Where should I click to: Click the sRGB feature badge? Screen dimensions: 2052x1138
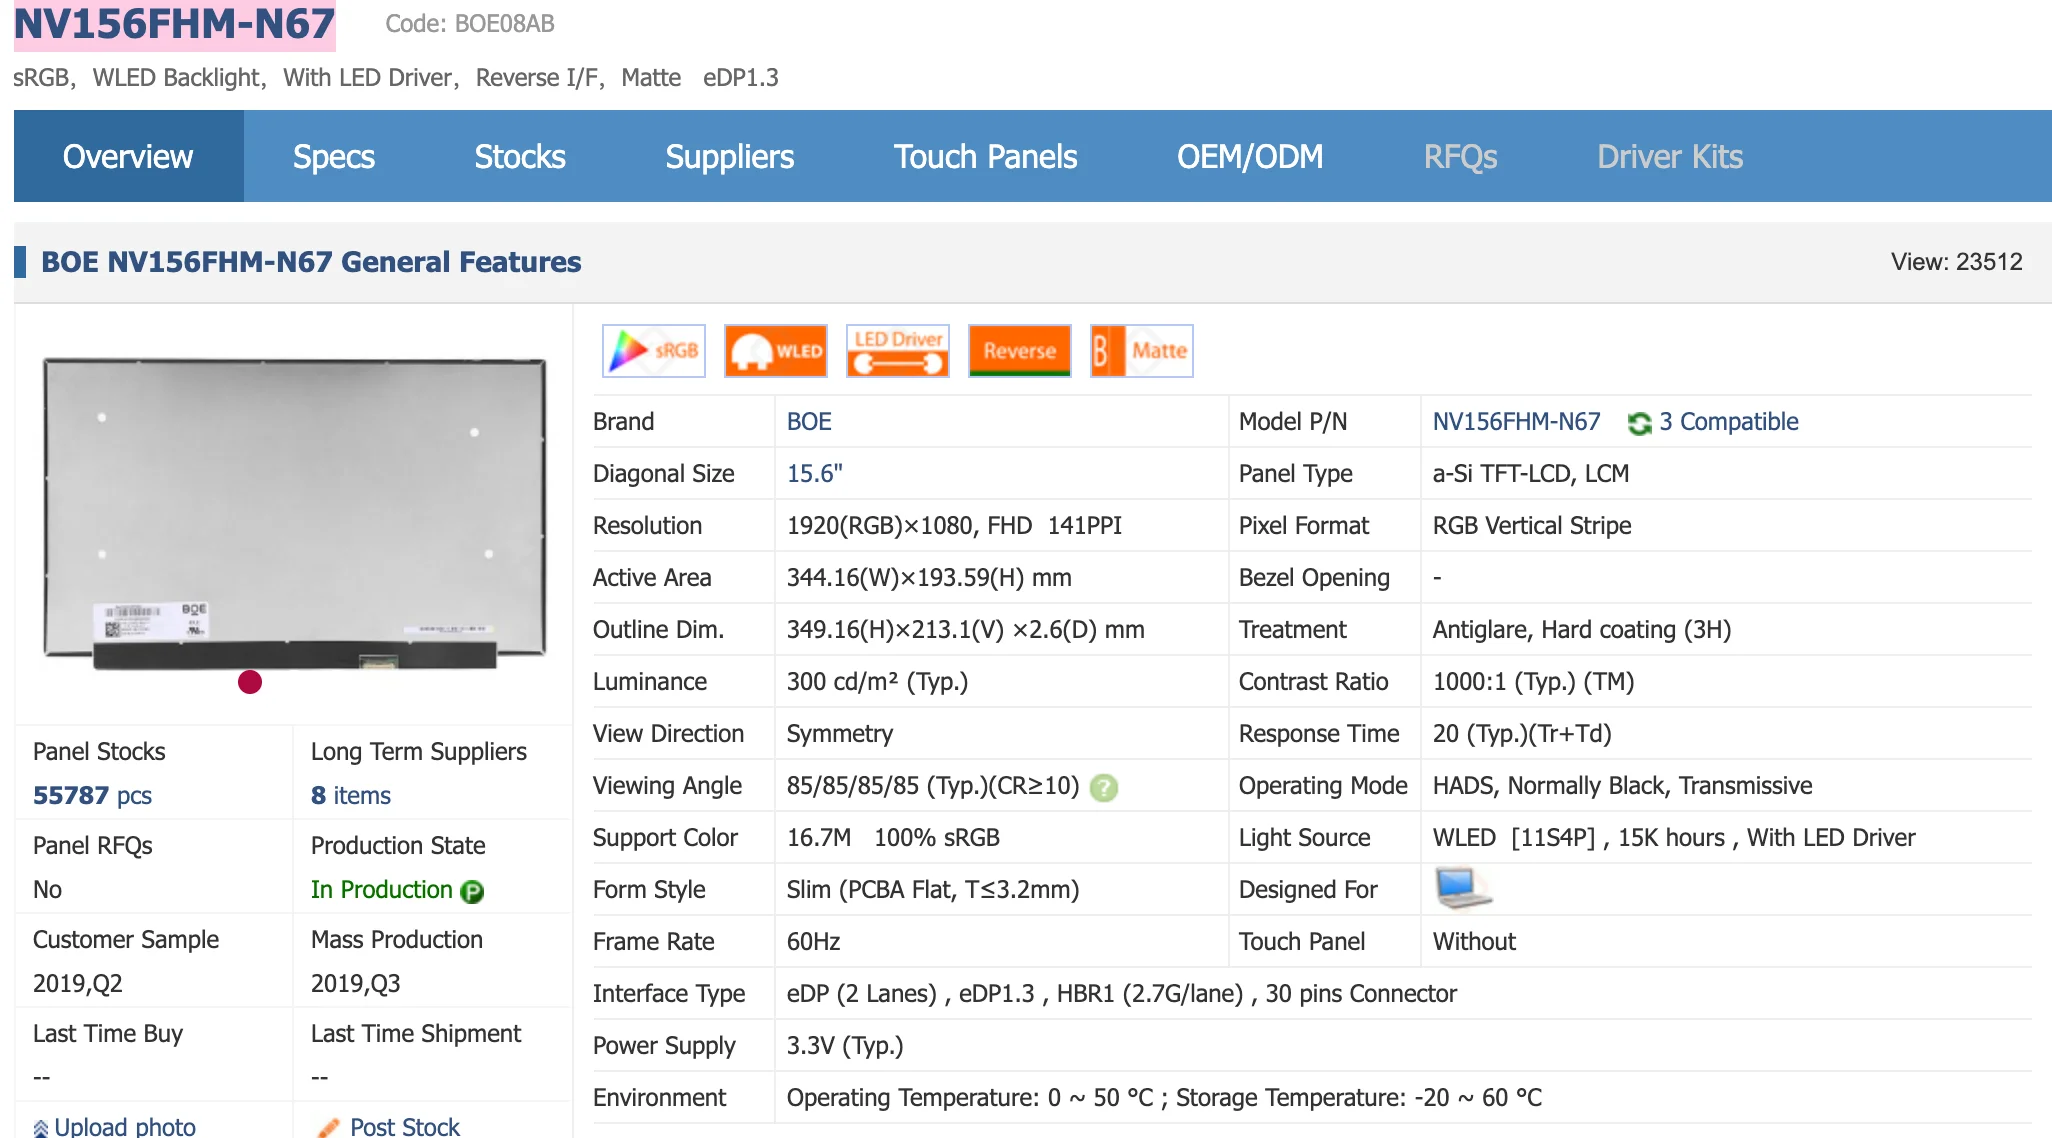point(654,351)
